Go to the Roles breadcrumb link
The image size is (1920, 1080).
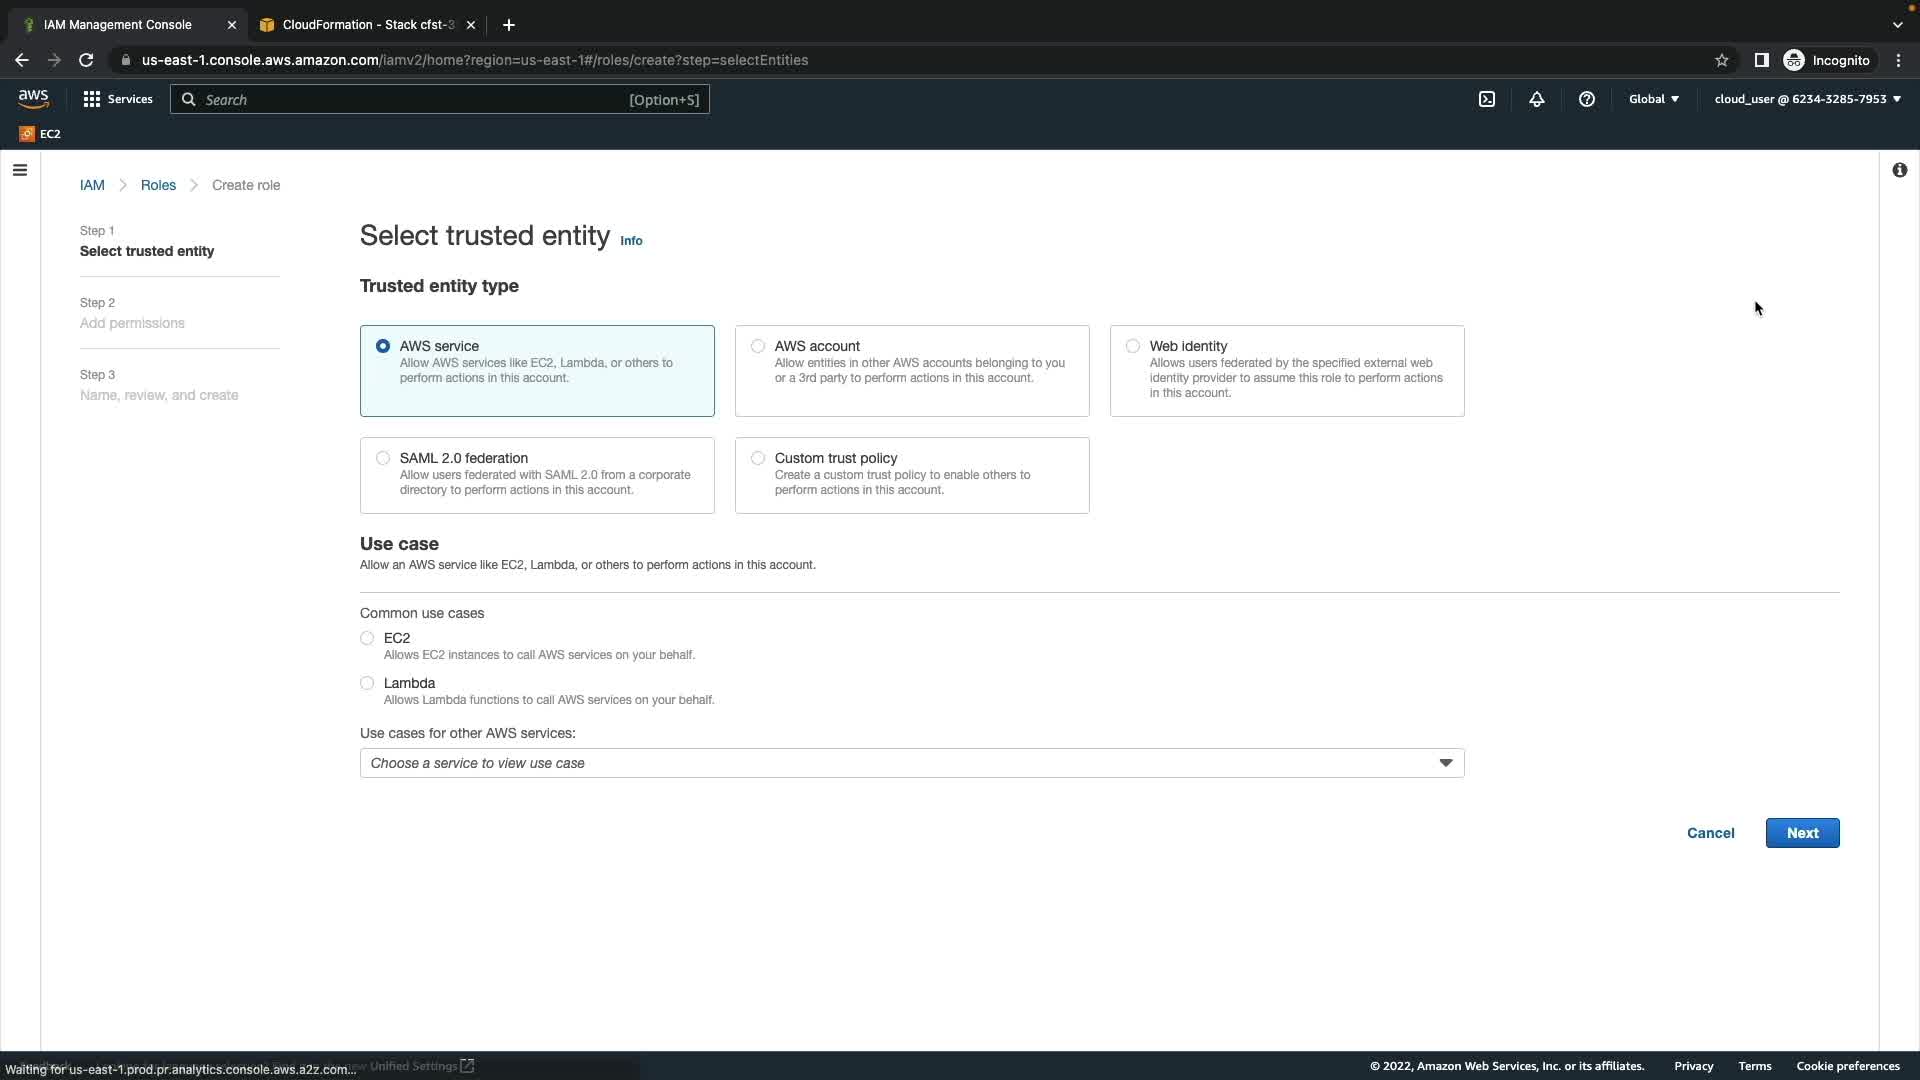(x=158, y=185)
